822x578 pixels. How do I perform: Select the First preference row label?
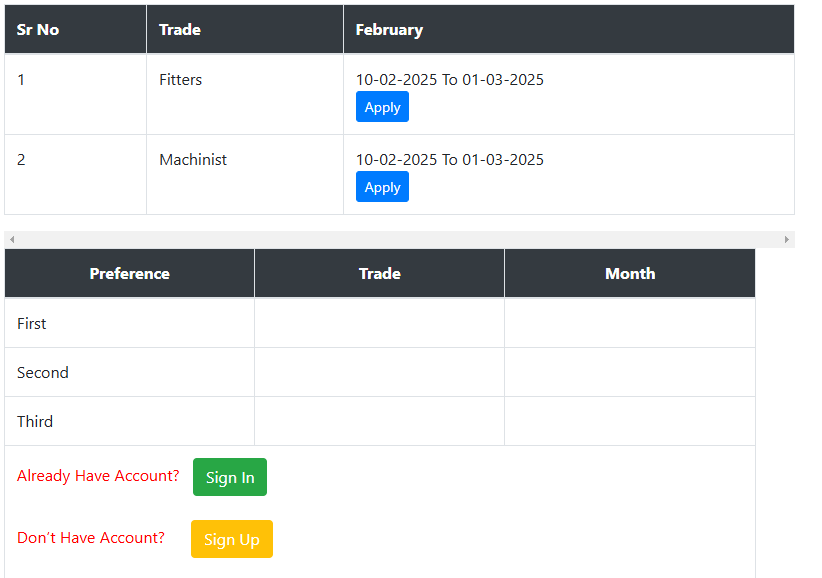(31, 323)
